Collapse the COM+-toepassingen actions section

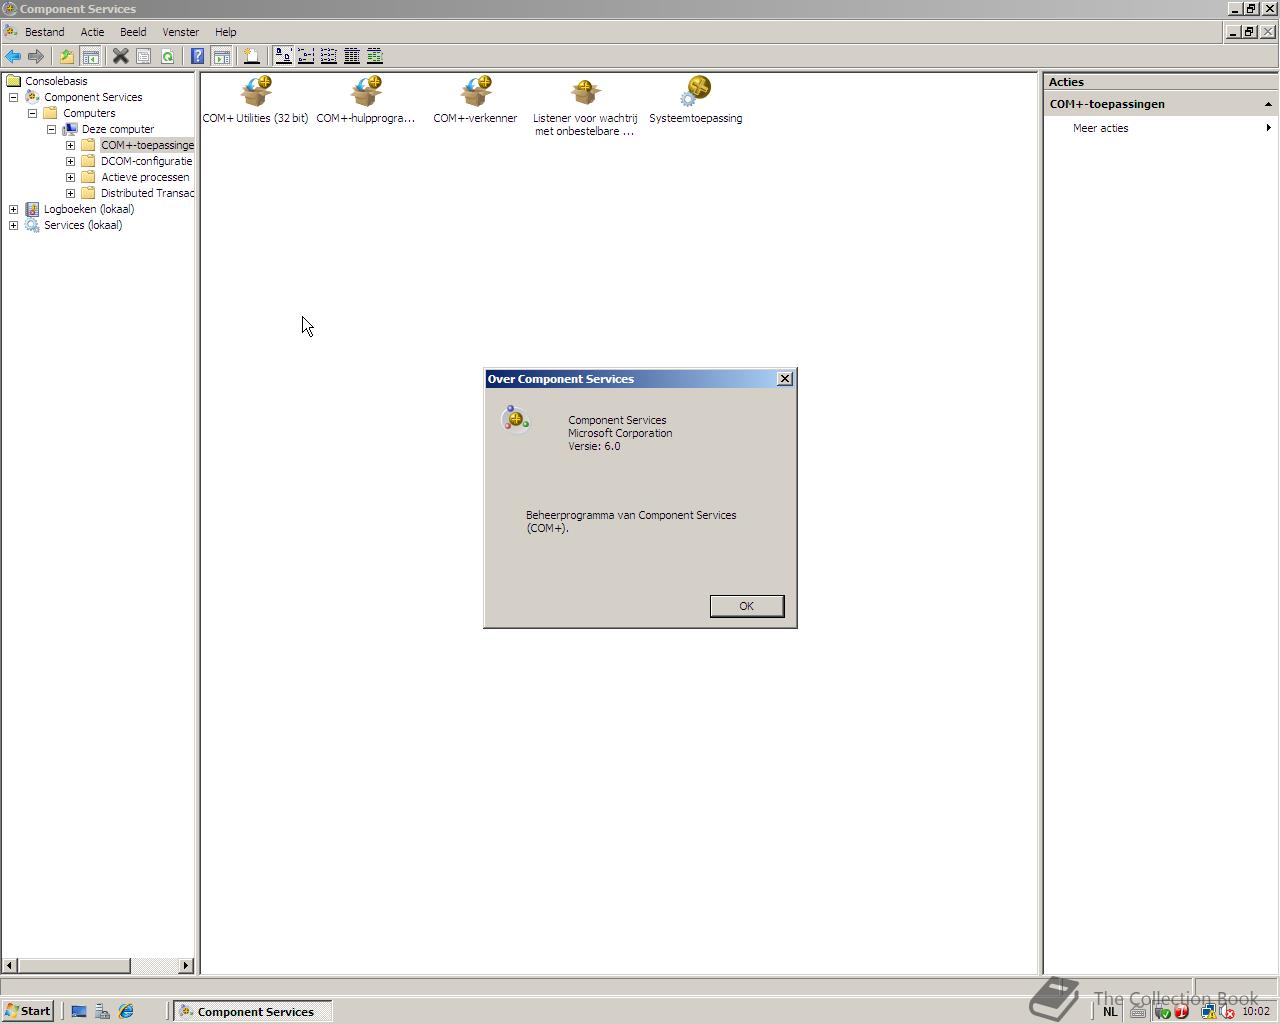pos(1268,104)
